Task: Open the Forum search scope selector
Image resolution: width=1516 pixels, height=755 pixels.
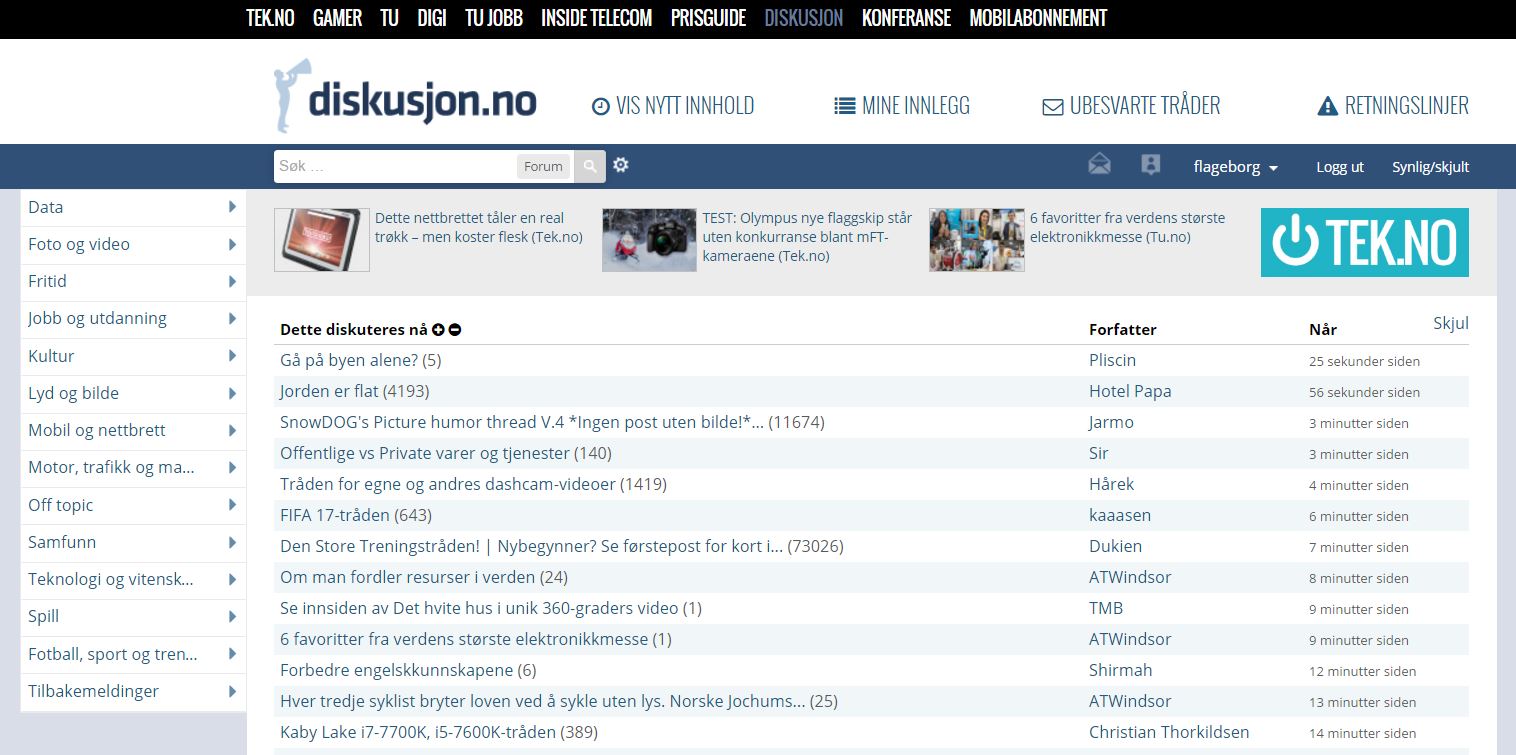Action: point(543,166)
